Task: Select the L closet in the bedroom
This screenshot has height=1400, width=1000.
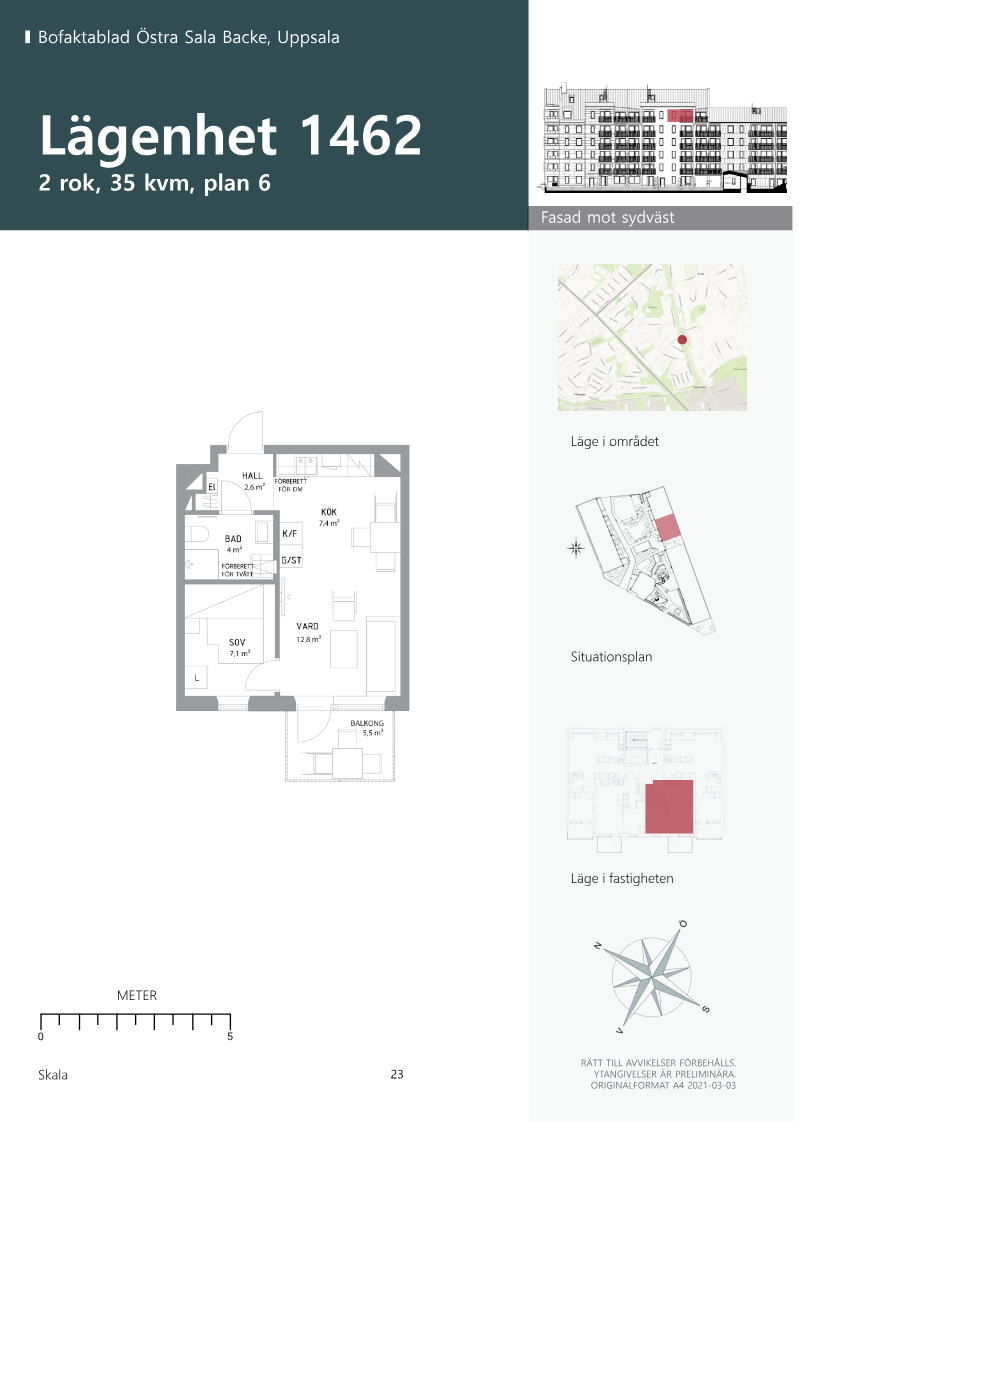Action: pyautogui.click(x=197, y=678)
